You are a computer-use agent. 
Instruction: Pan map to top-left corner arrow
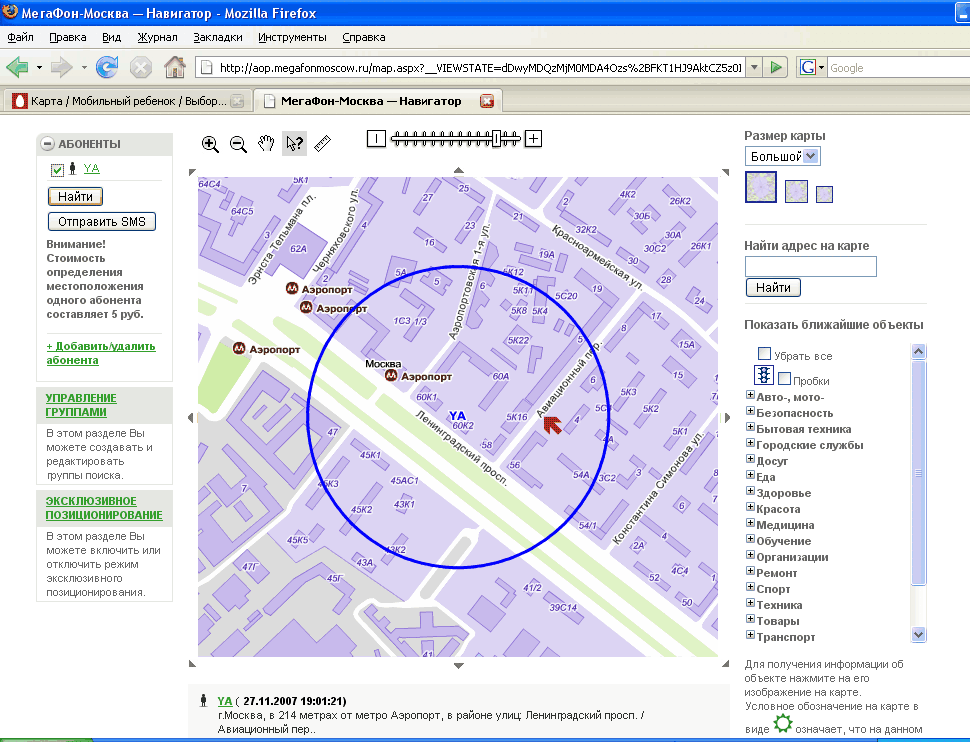point(192,172)
